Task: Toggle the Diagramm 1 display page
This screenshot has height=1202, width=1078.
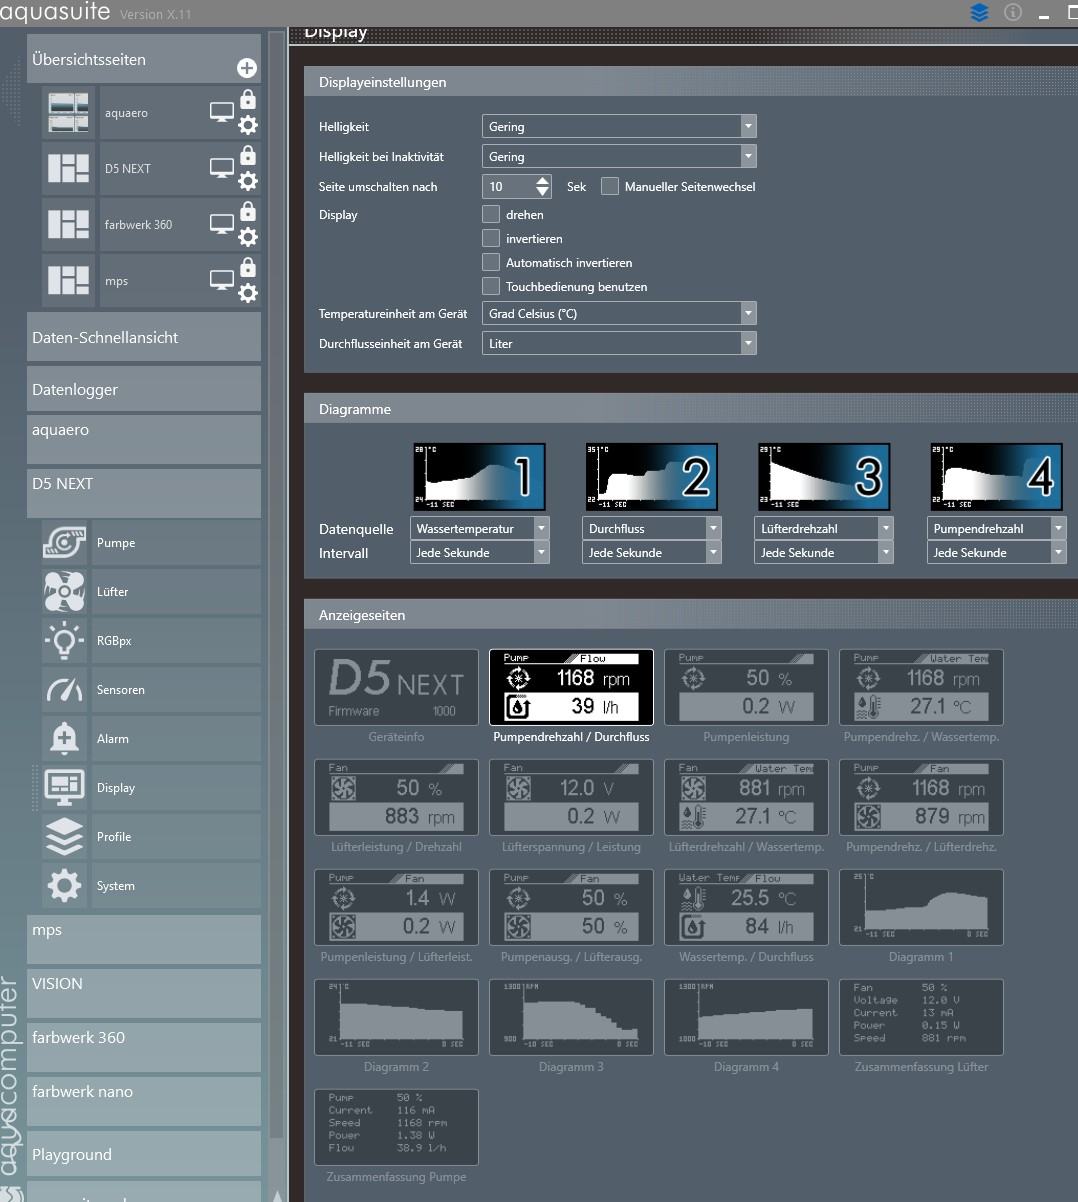Action: [x=921, y=907]
